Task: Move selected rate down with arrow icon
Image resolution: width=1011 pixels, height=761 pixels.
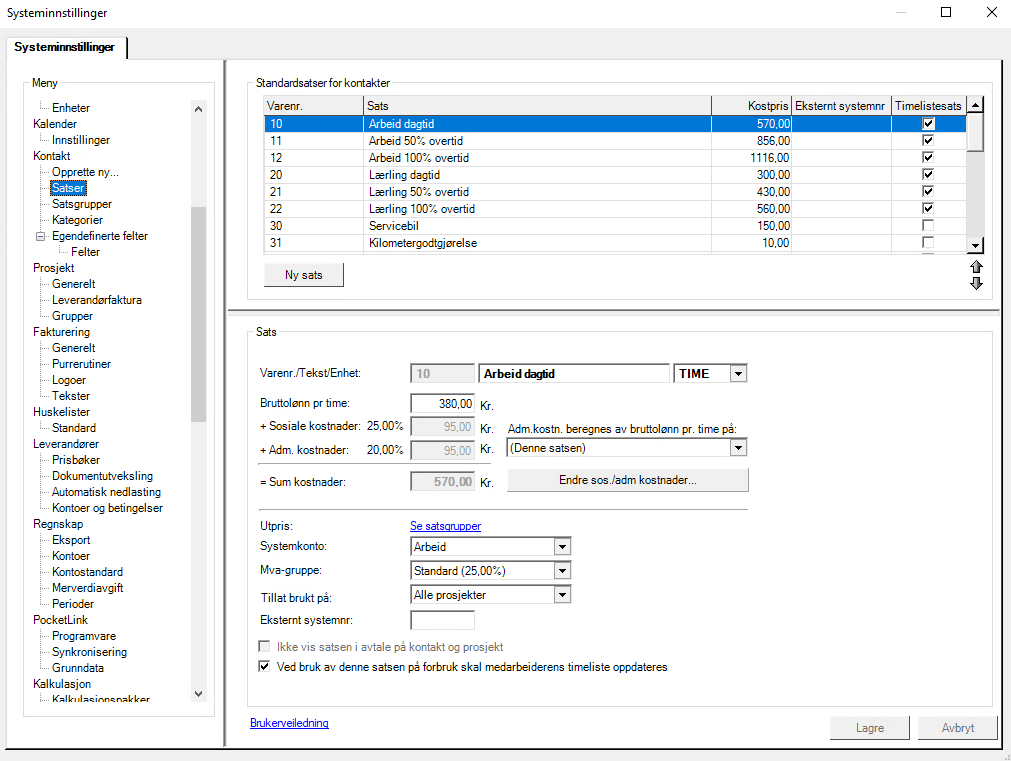Action: click(x=976, y=283)
